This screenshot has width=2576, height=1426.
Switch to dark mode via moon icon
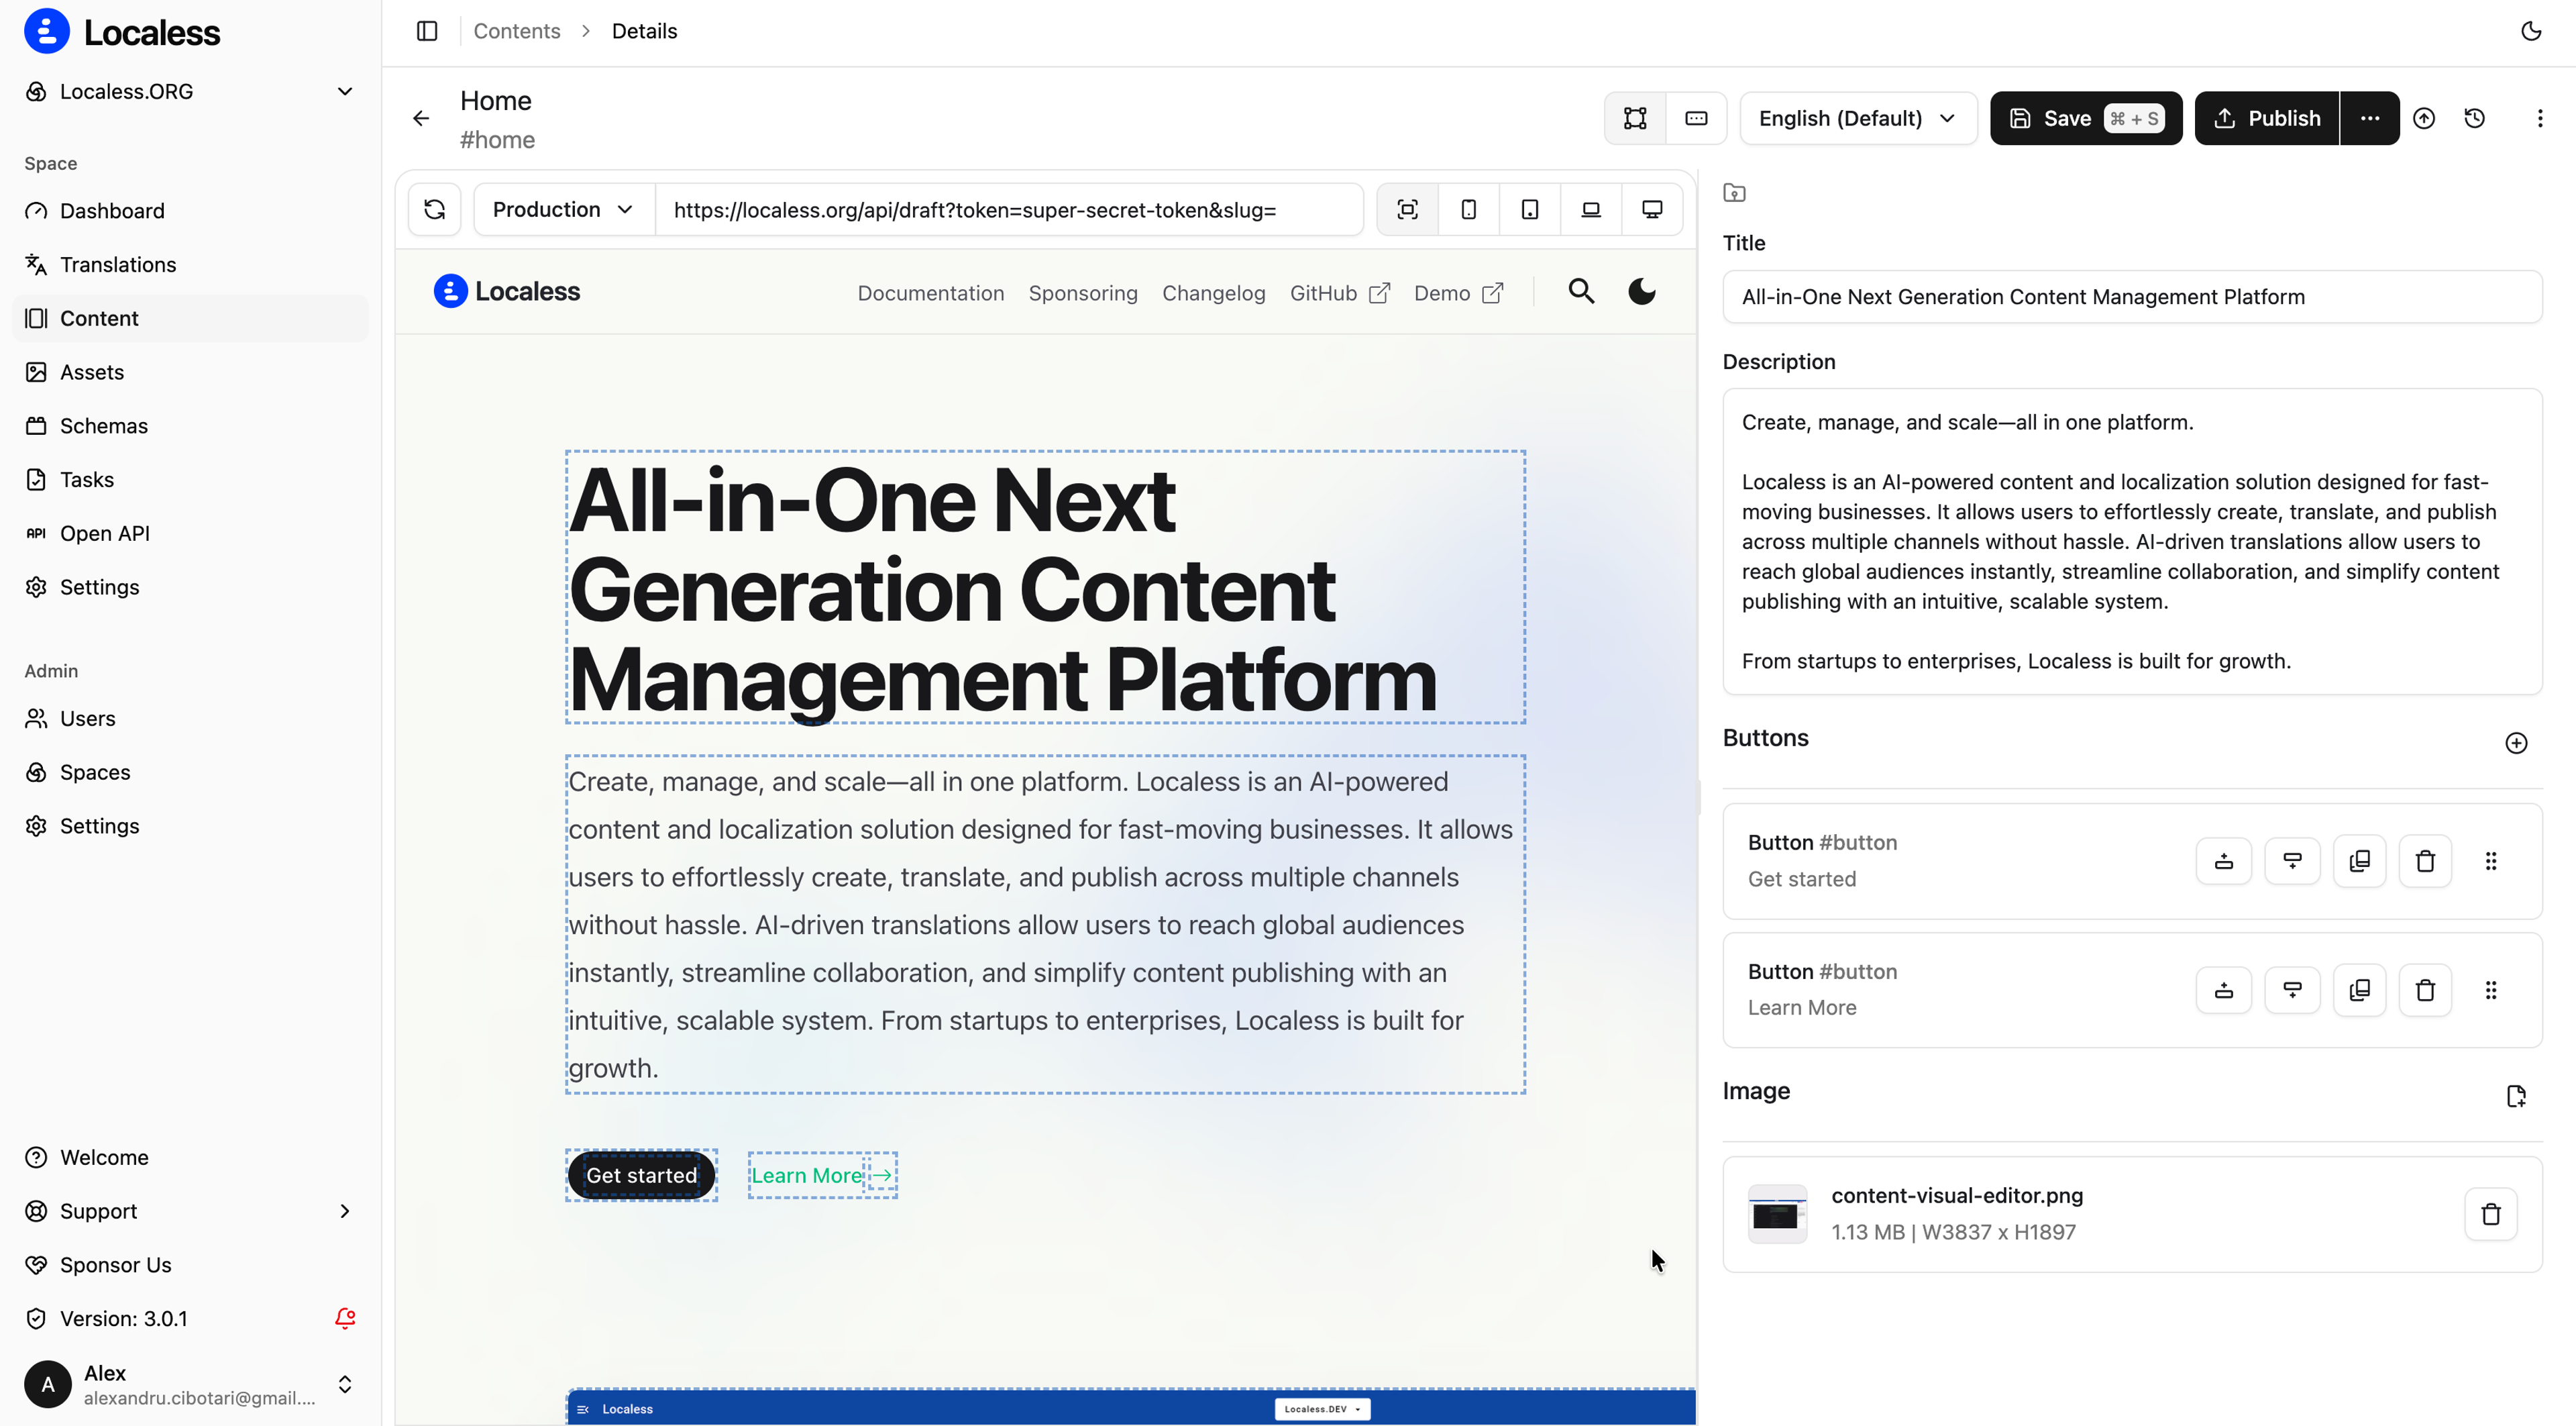point(2531,31)
